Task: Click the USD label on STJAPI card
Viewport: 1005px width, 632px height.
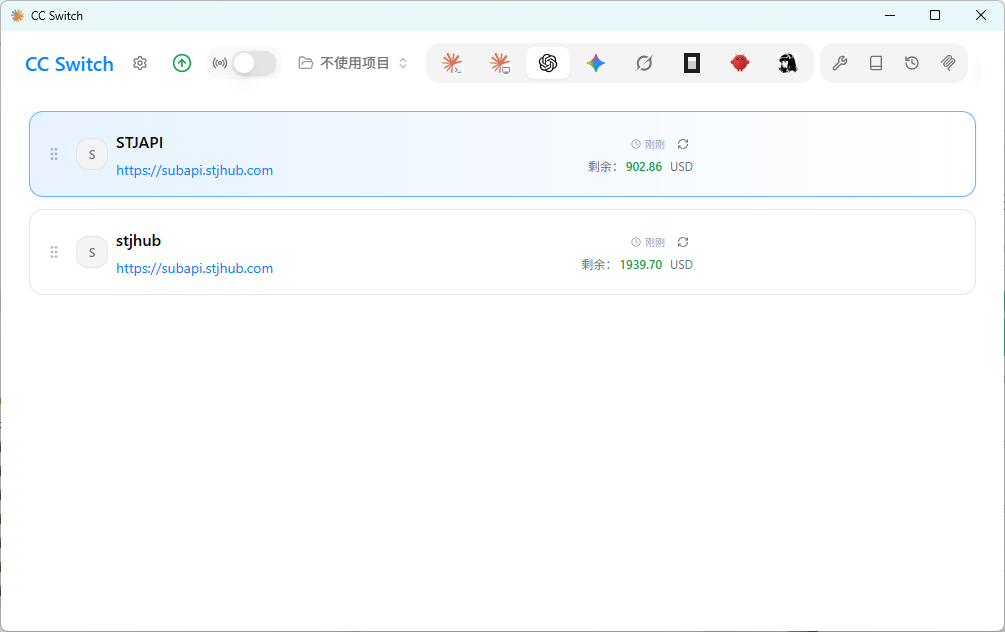Action: [681, 167]
